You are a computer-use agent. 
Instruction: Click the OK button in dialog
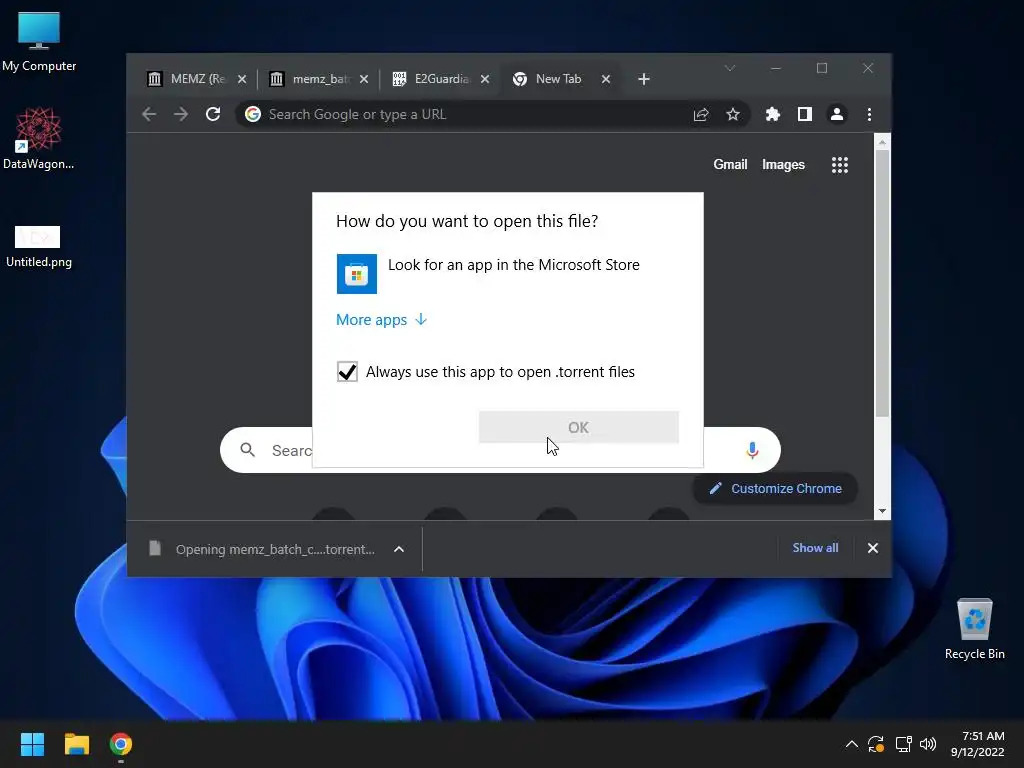pyautogui.click(x=579, y=427)
